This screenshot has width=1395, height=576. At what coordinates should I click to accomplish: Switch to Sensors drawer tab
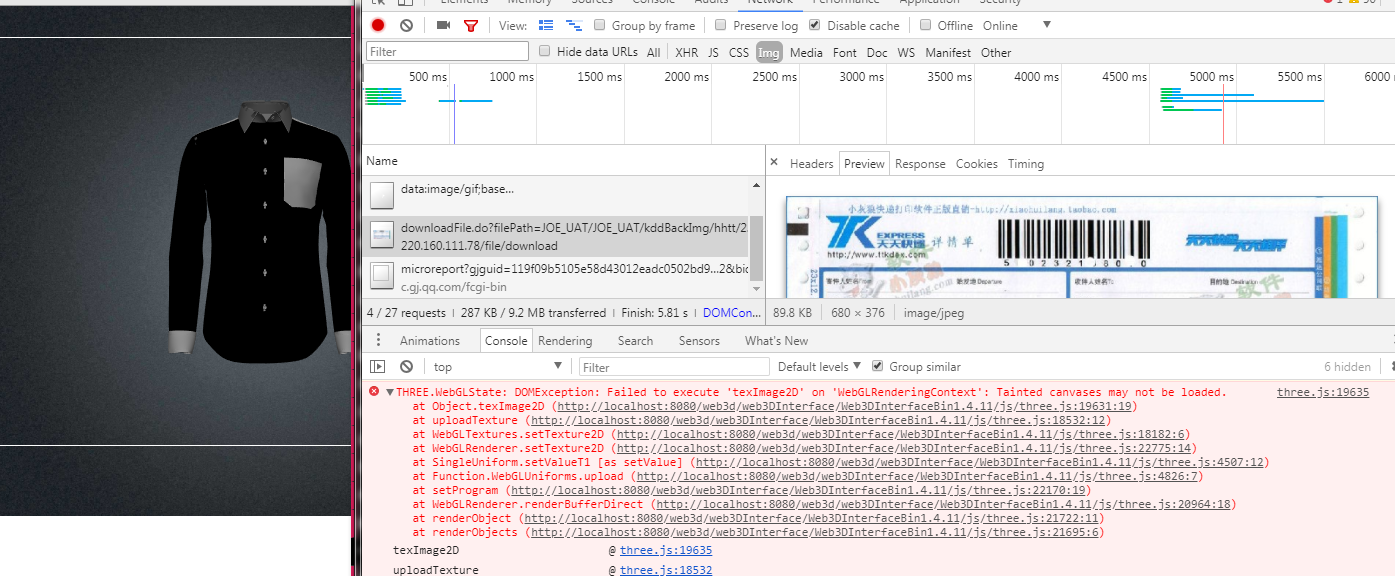click(x=699, y=341)
